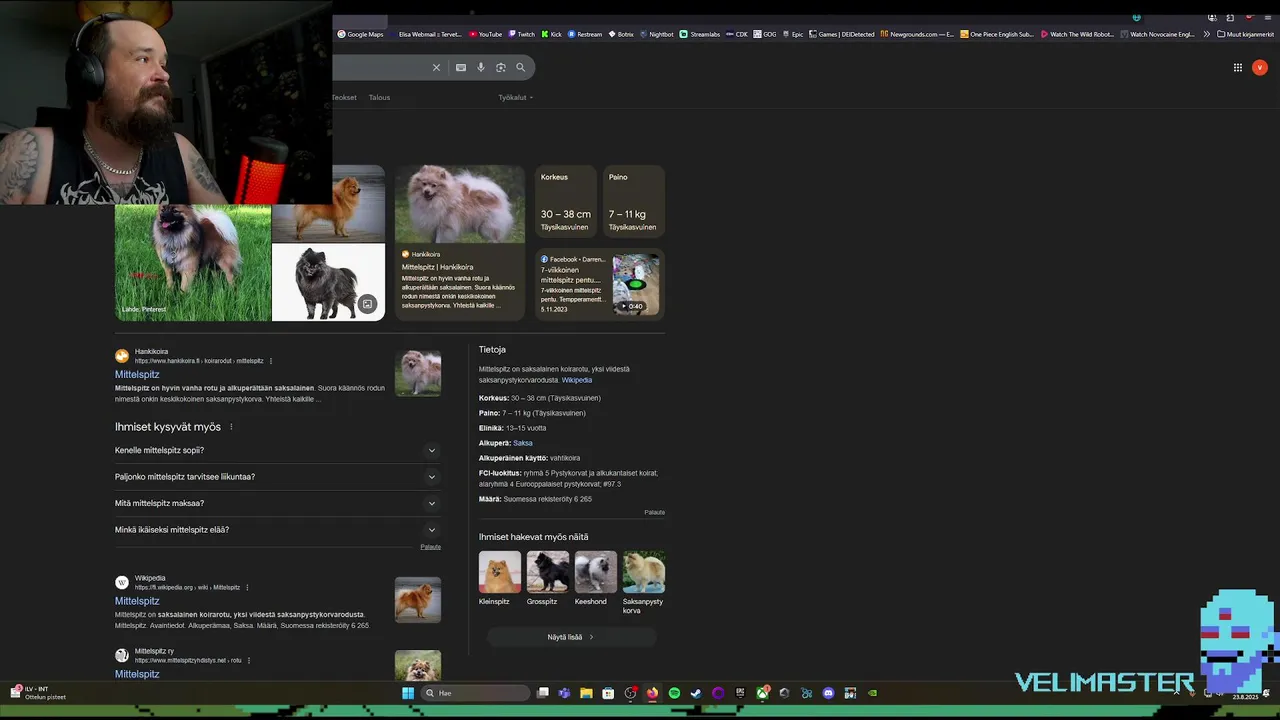Open File Explorer from the taskbar
The image size is (1280, 720).
(x=586, y=693)
